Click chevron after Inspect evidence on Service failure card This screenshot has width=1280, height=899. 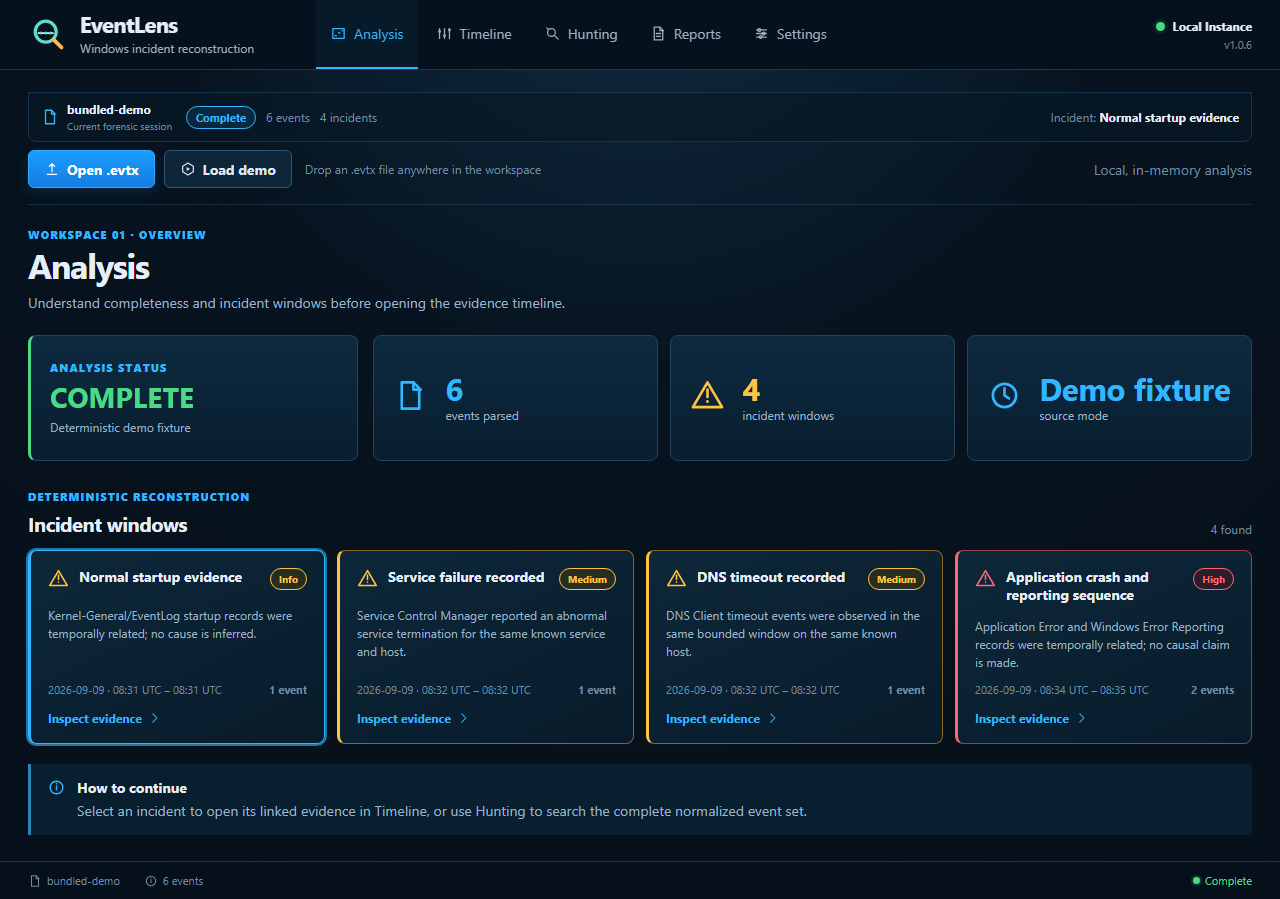pos(464,718)
